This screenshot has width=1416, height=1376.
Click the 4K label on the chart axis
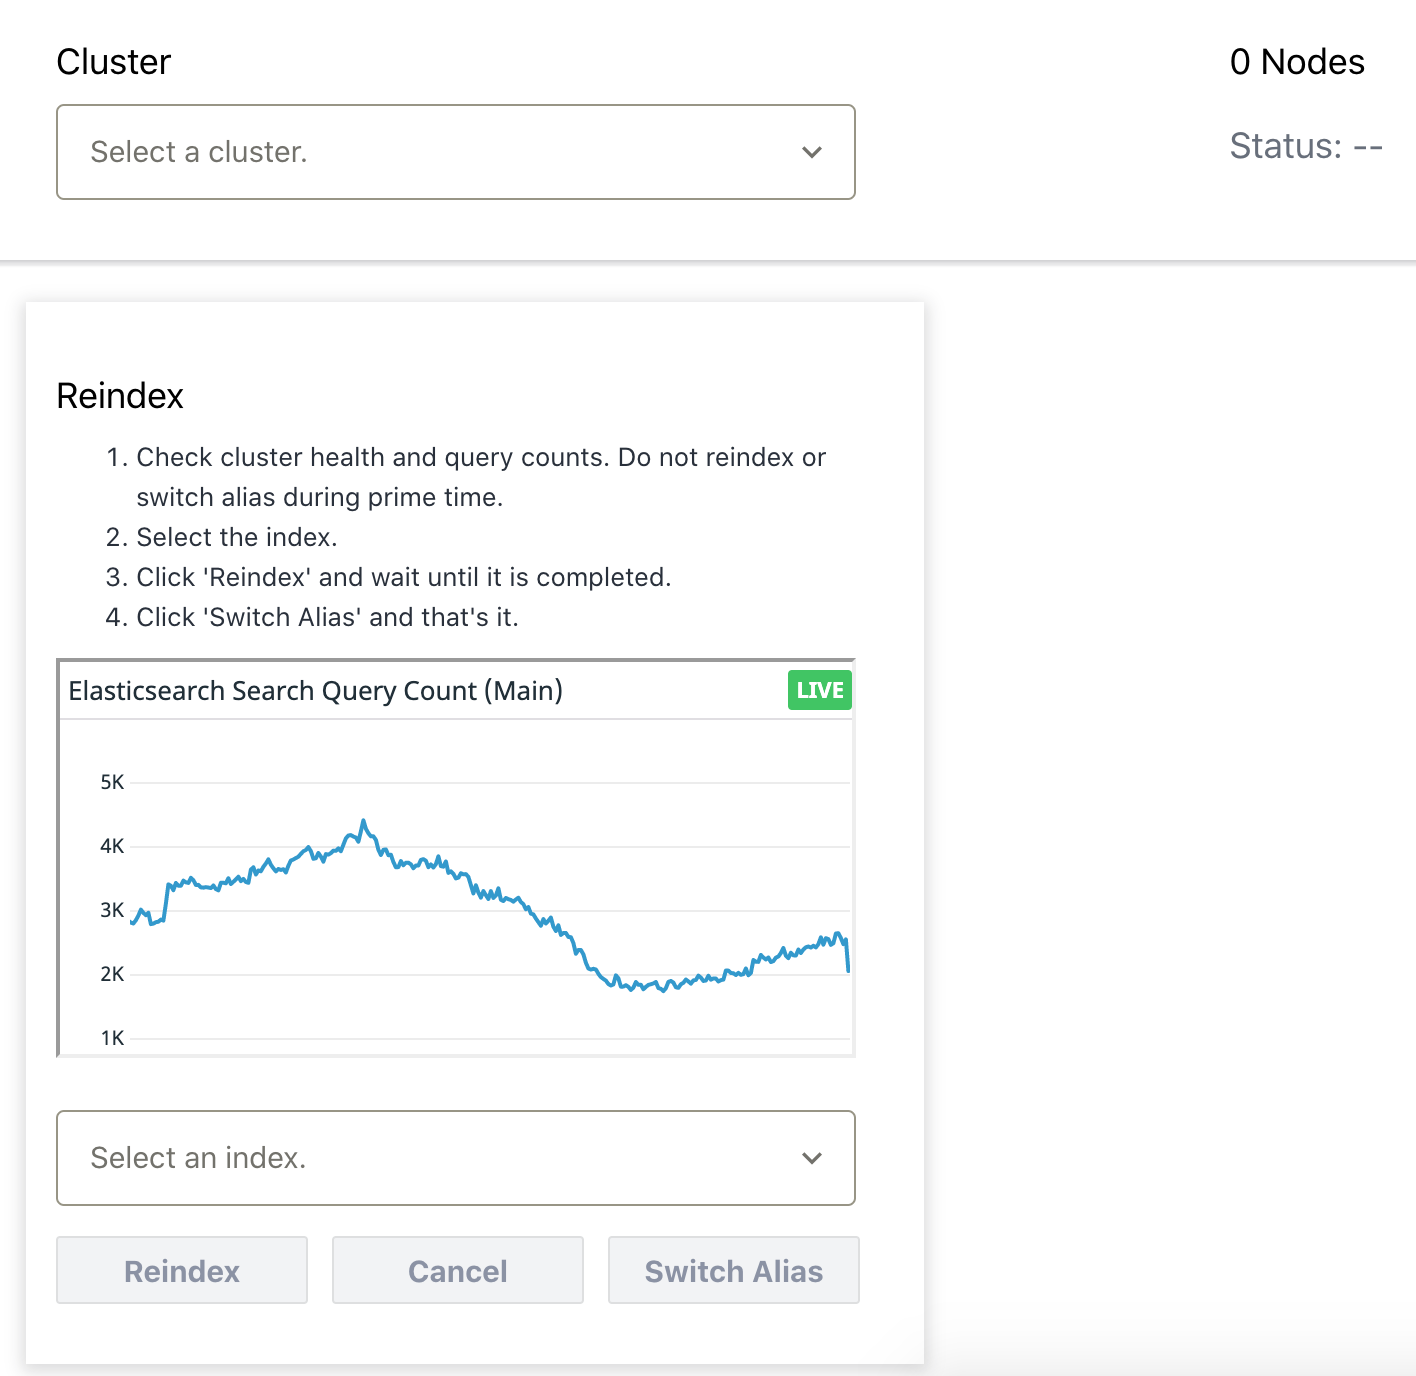tap(112, 846)
